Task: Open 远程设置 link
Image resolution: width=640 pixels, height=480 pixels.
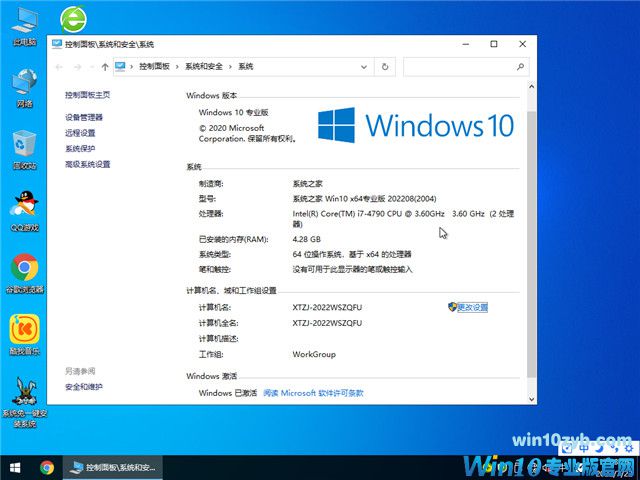Action: coord(80,133)
